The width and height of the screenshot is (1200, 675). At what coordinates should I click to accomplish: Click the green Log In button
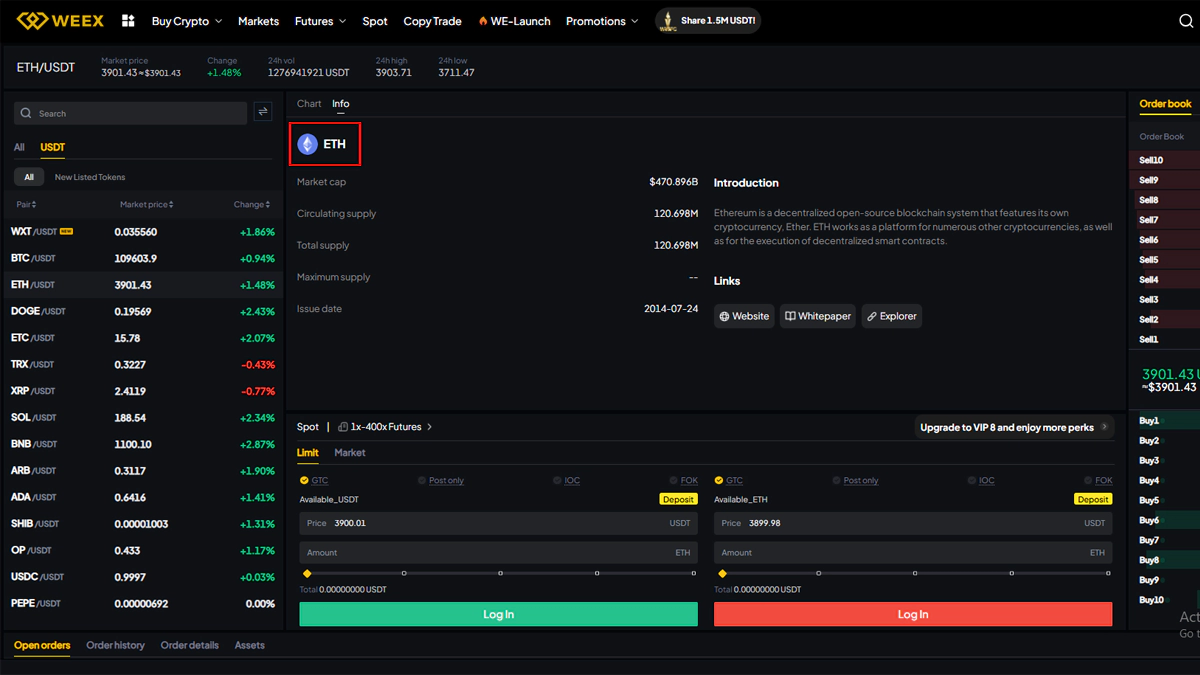498,614
